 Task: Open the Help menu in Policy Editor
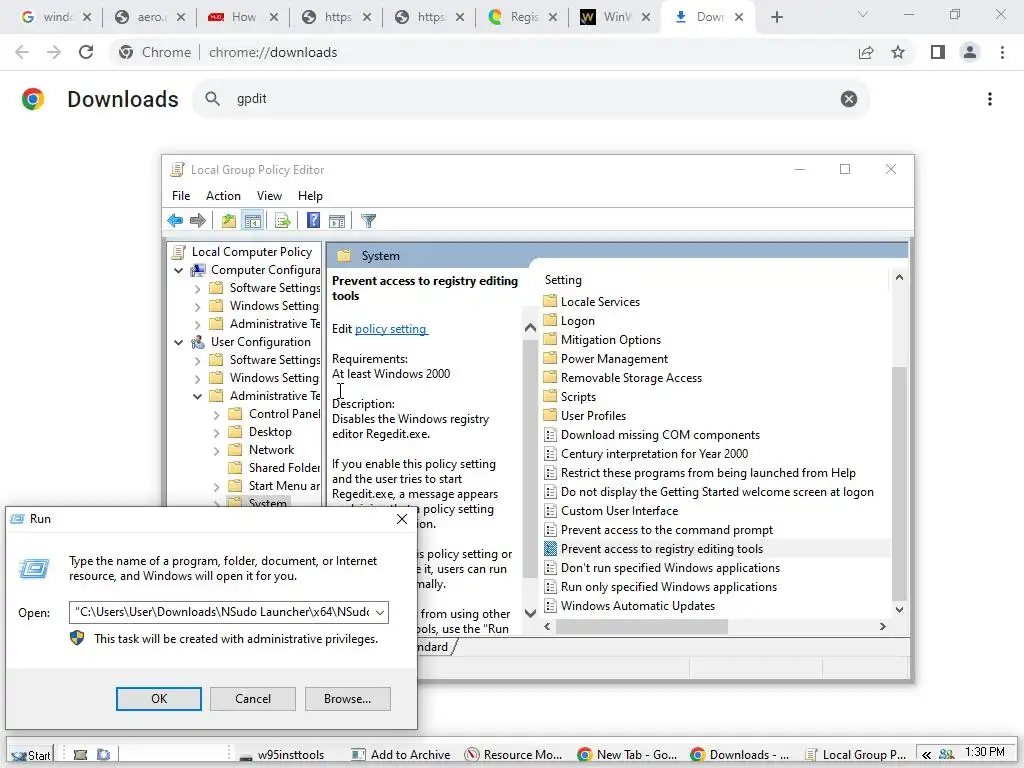pos(310,196)
